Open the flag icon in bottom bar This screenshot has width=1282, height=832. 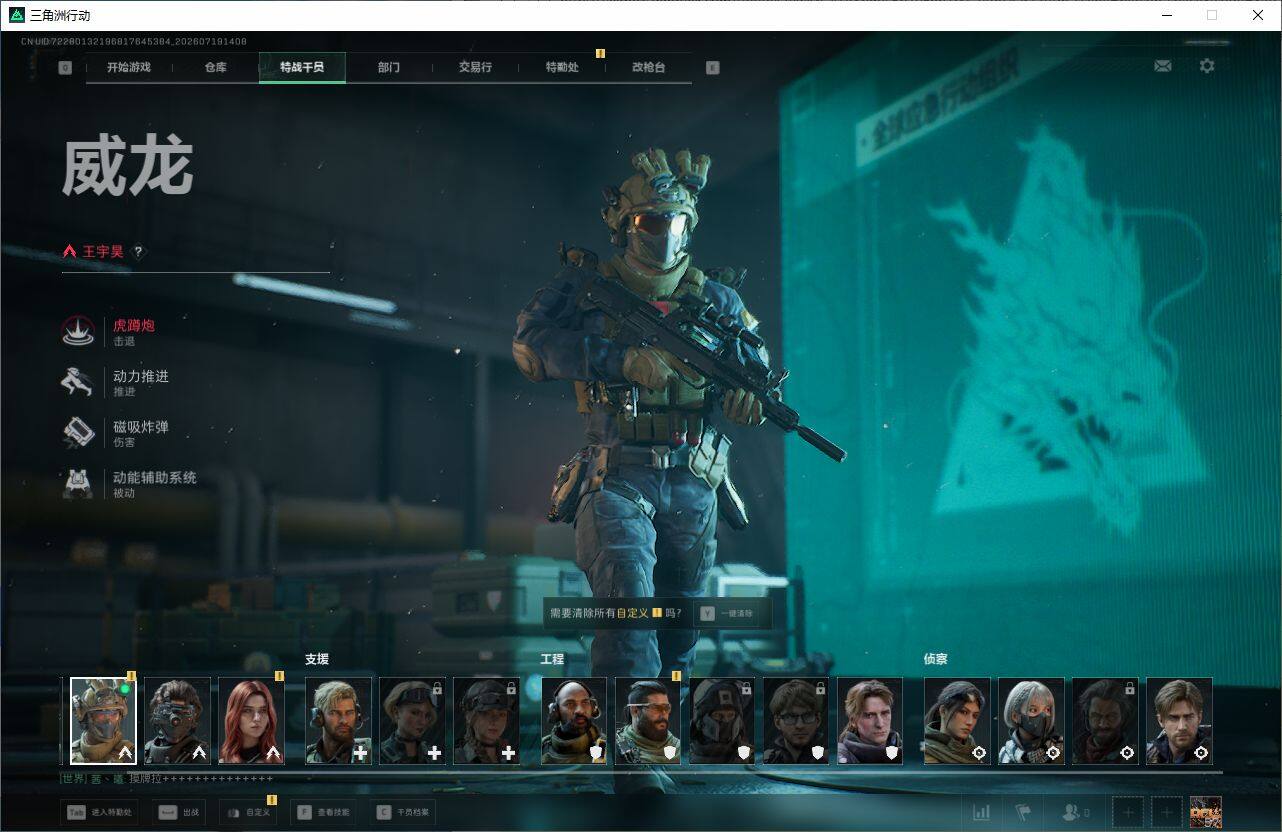point(1023,812)
